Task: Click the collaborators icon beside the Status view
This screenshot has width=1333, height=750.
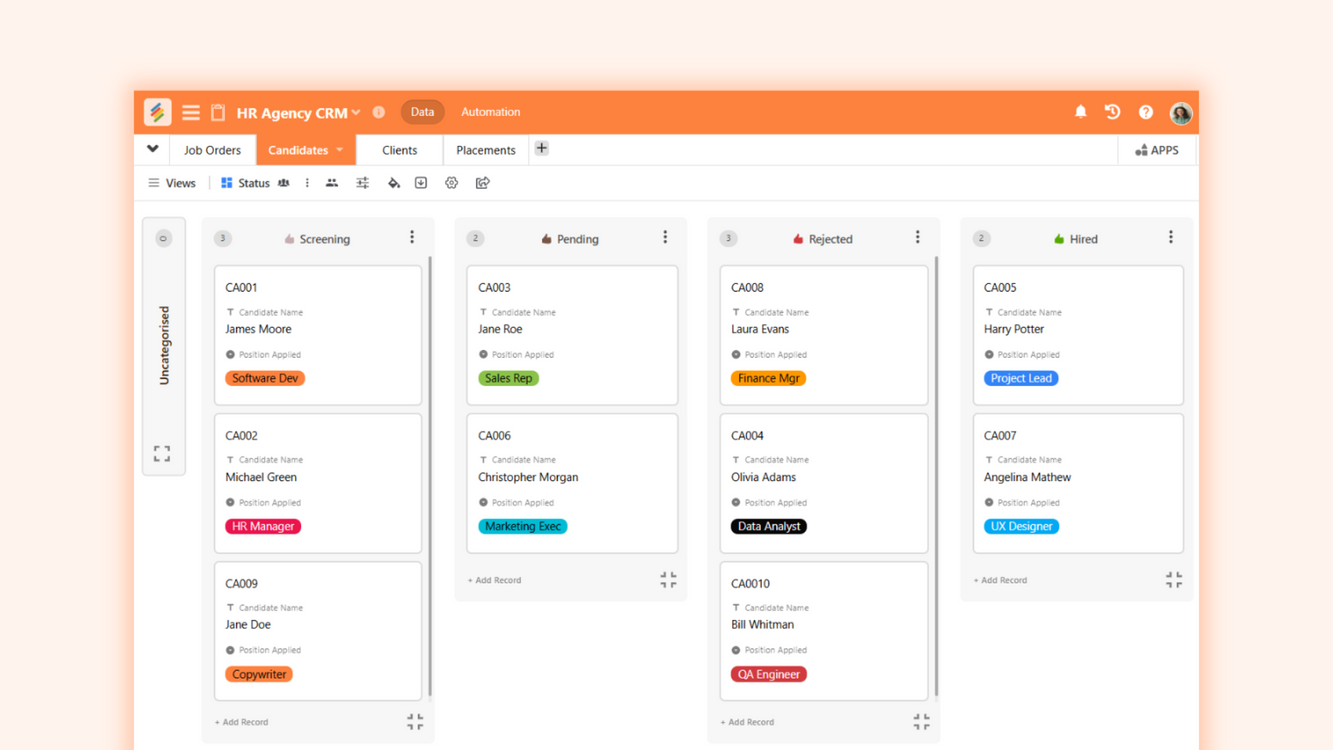Action: pos(284,183)
